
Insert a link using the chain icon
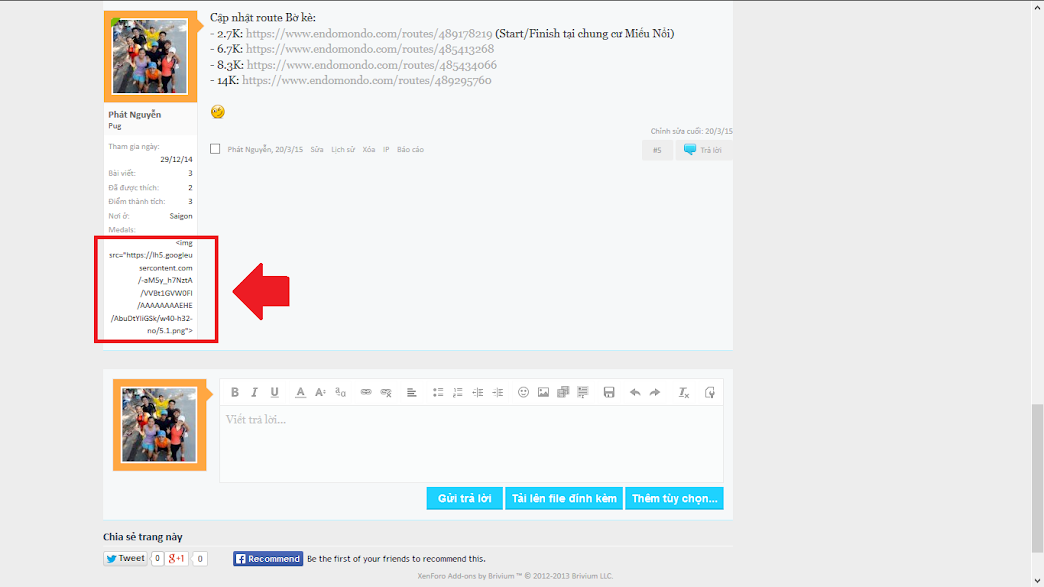point(366,393)
